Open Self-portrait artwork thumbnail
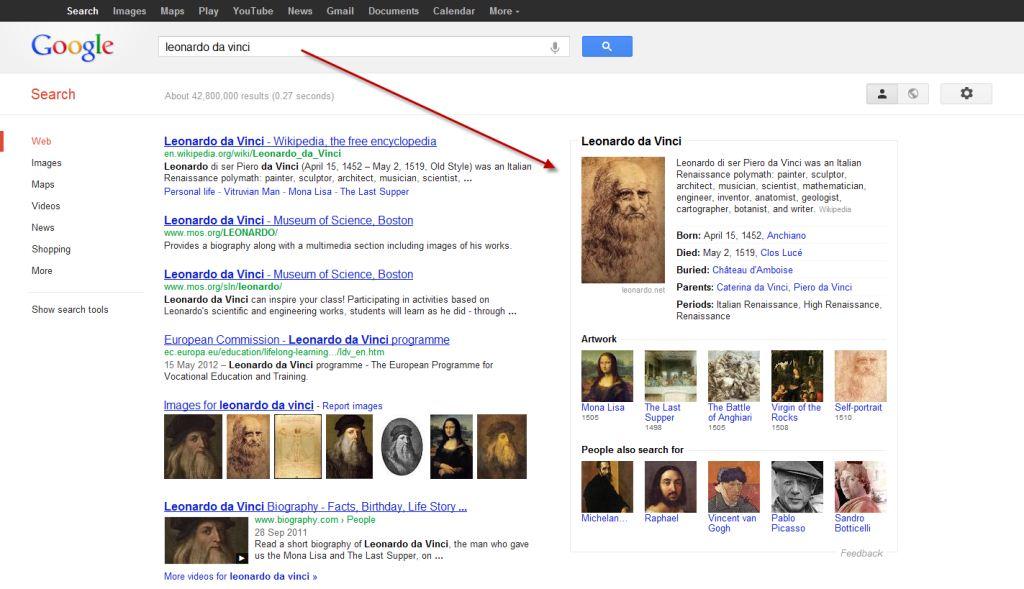Viewport: 1024px width, 589px height. point(860,375)
